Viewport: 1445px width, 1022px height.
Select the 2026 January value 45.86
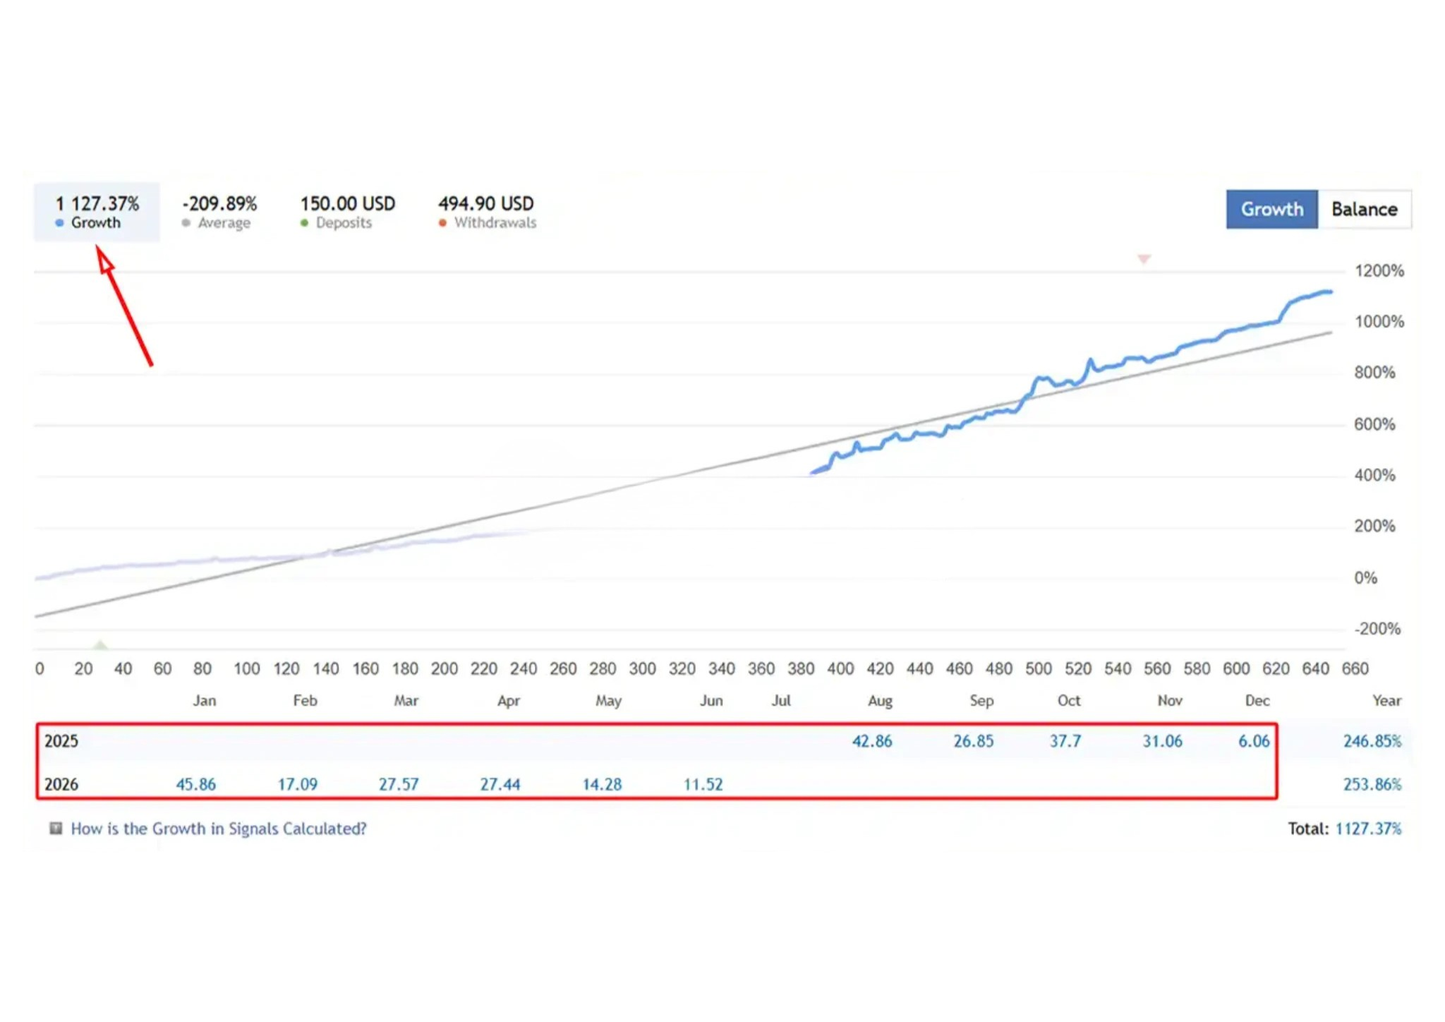[x=196, y=784]
